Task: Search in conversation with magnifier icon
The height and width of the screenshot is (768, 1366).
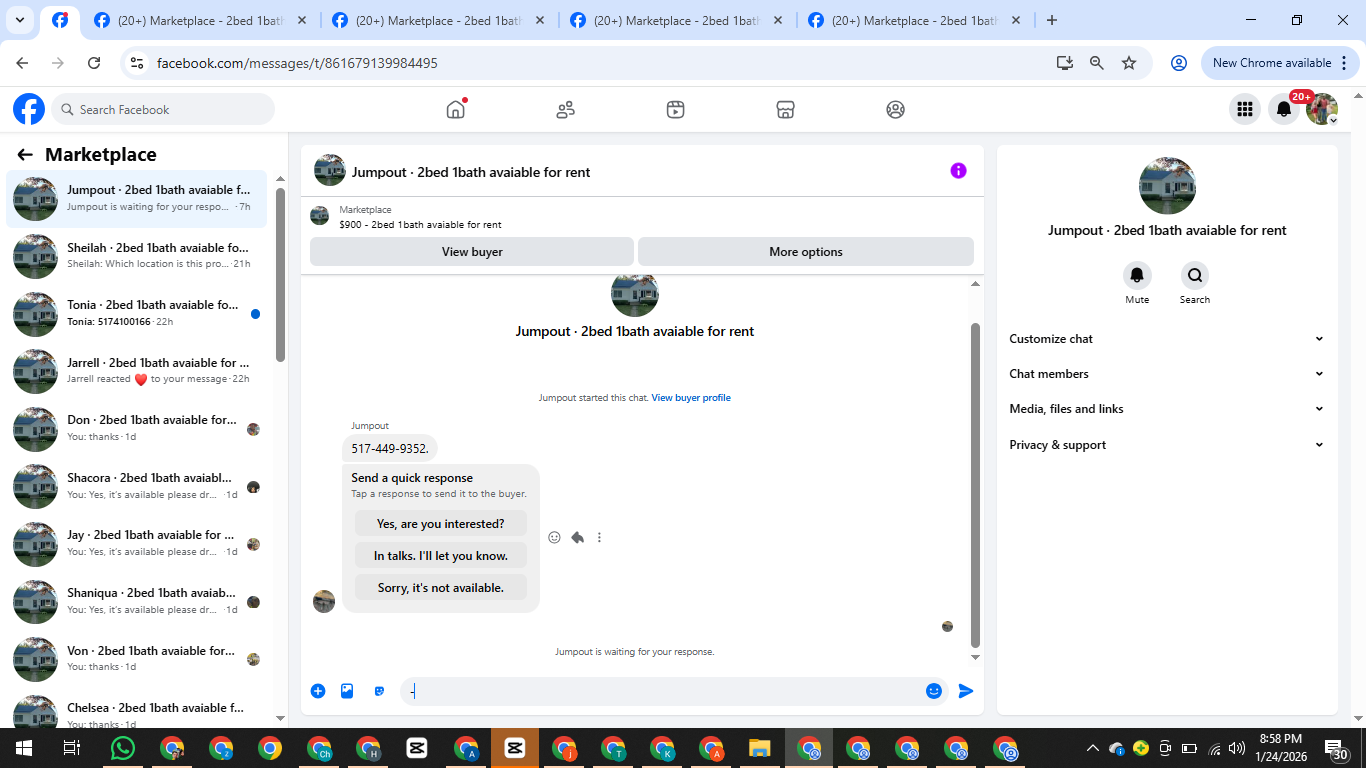Action: pyautogui.click(x=1195, y=275)
